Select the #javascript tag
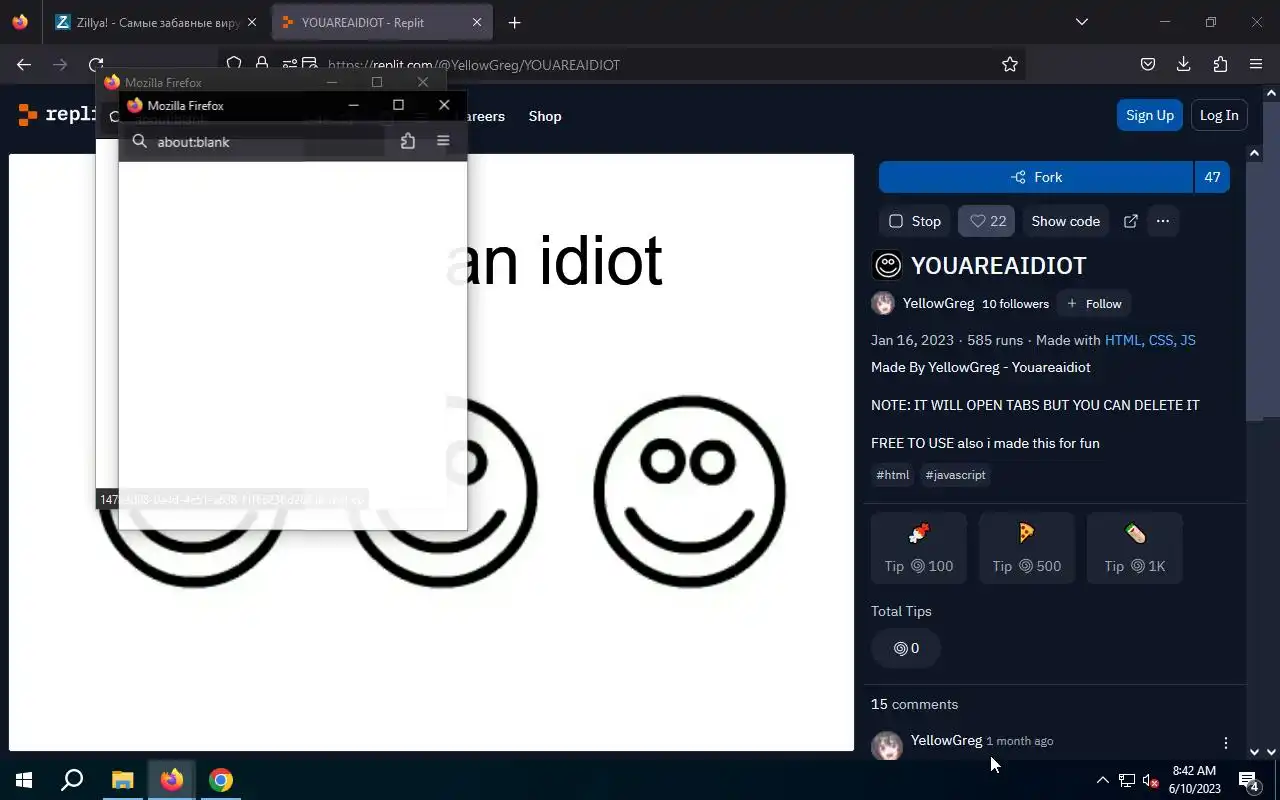This screenshot has width=1280, height=800. point(955,475)
